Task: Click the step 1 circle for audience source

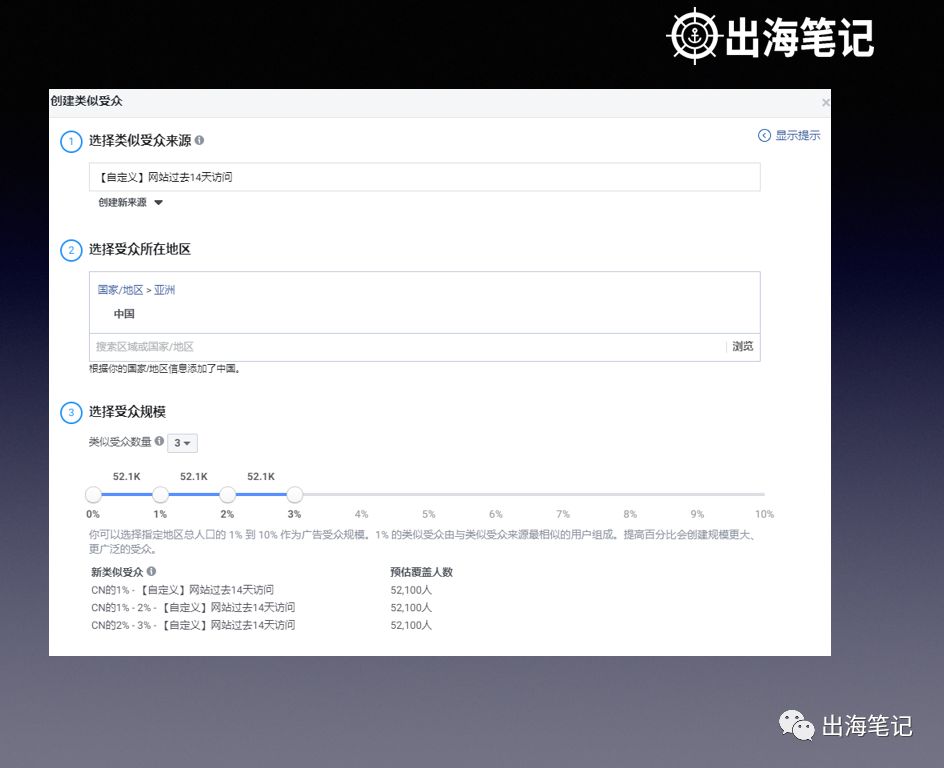Action: pos(71,141)
